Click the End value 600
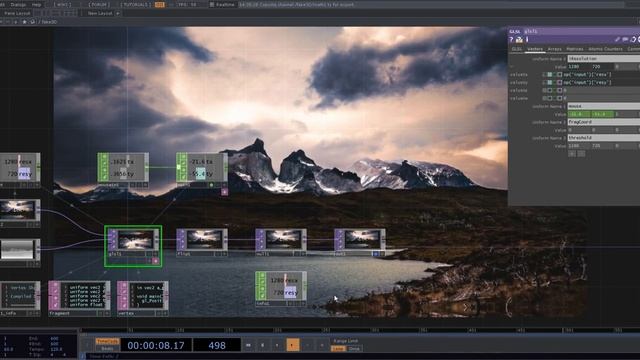 (x=54, y=339)
